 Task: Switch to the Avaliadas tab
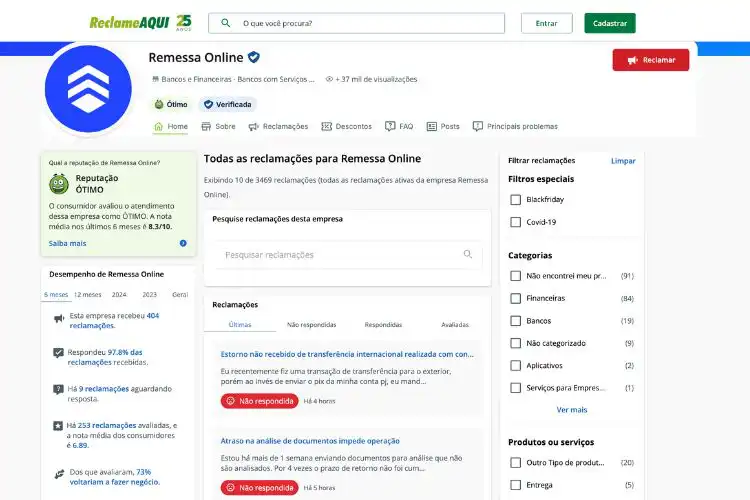[455, 324]
